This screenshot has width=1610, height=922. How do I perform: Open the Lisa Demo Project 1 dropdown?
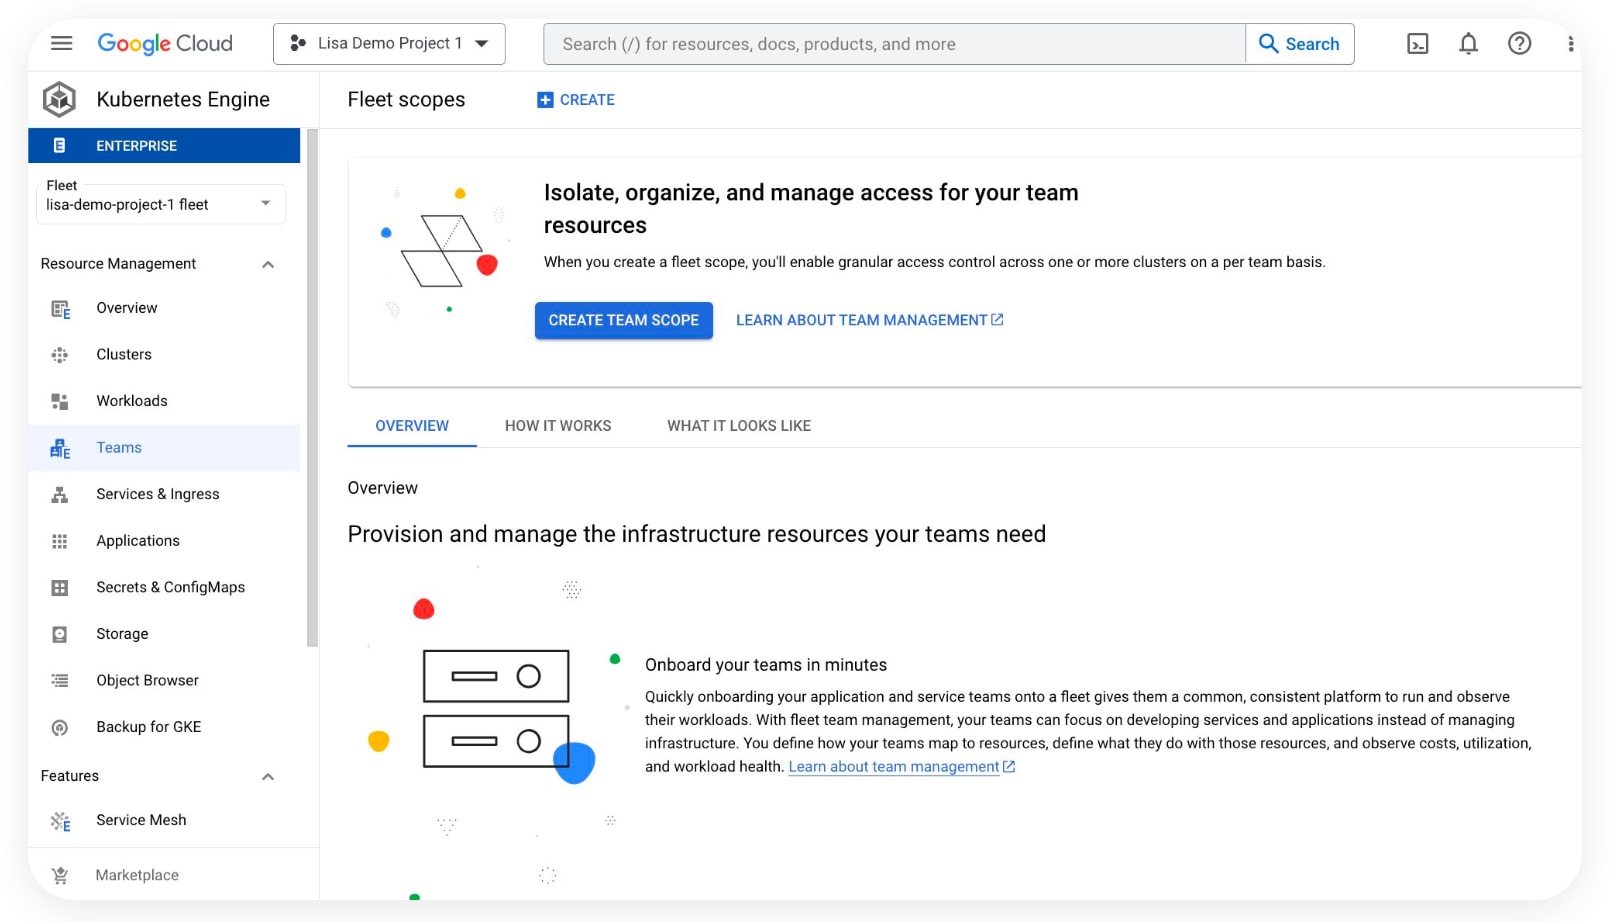point(389,44)
